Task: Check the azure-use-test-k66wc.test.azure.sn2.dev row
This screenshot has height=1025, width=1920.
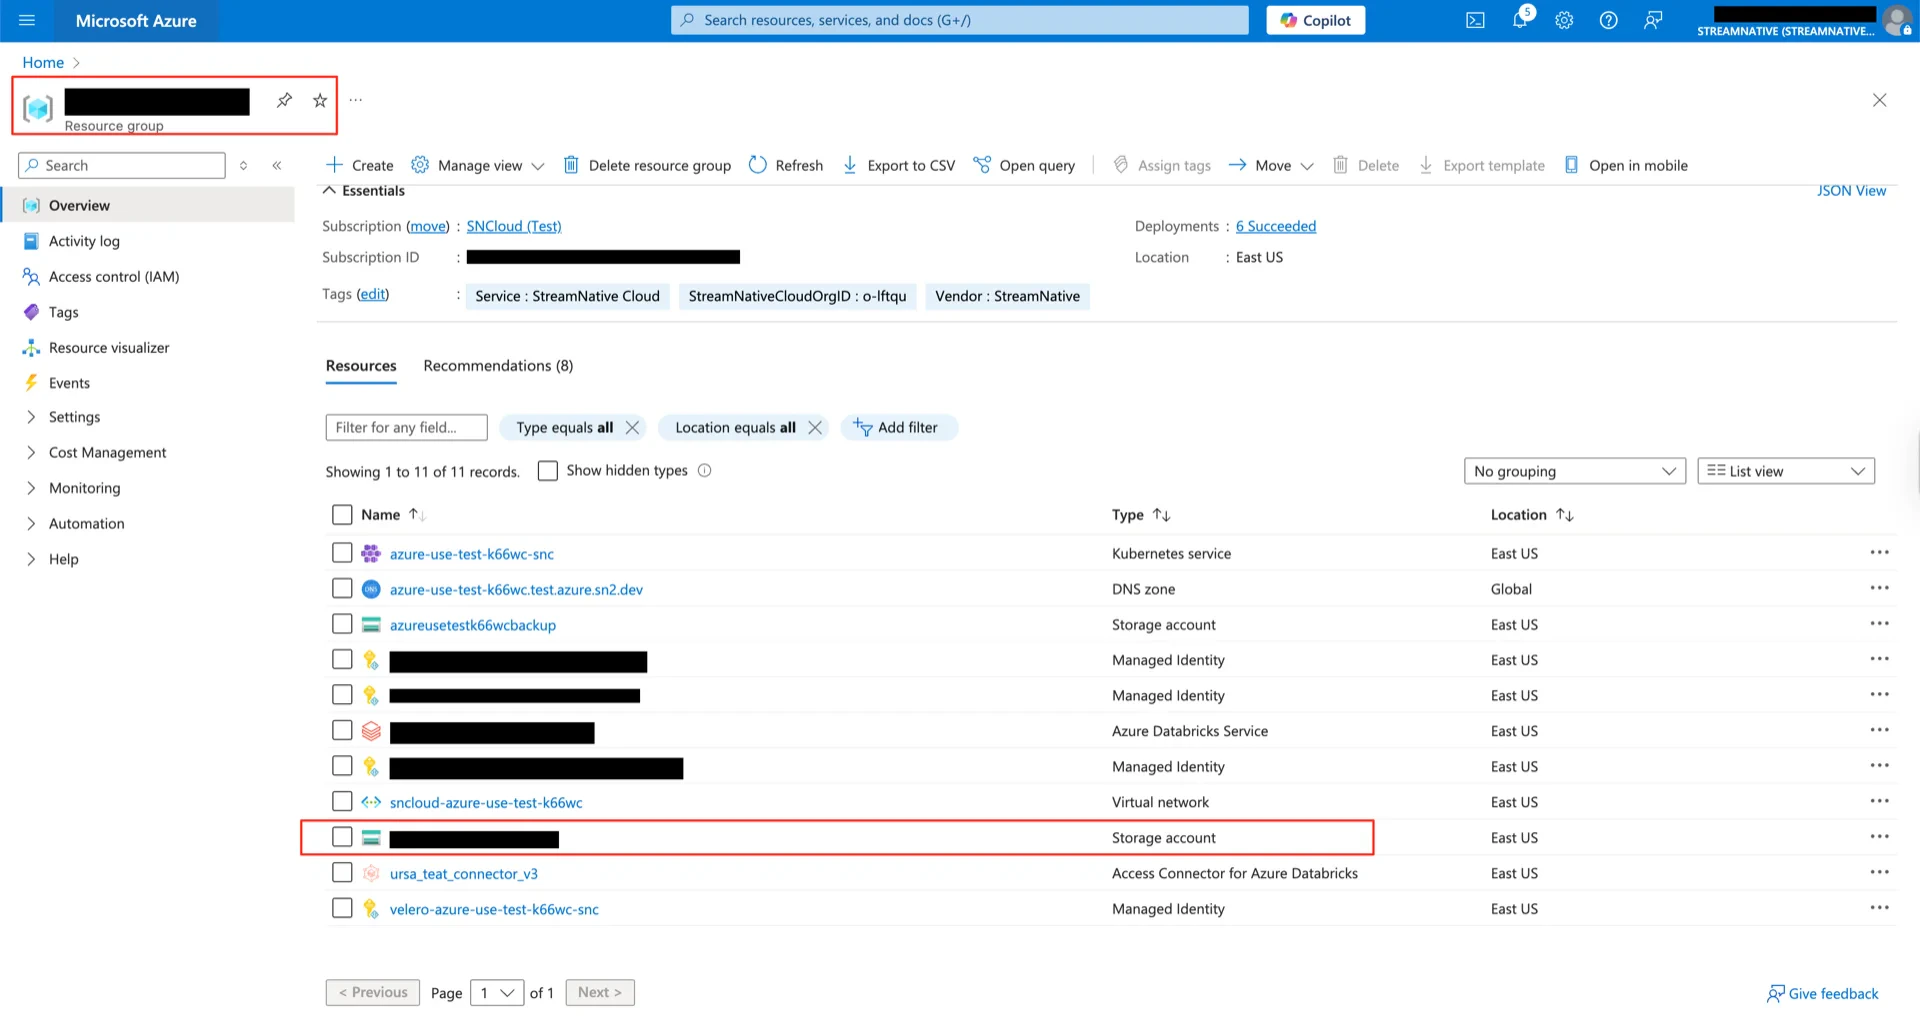Action: (x=342, y=589)
